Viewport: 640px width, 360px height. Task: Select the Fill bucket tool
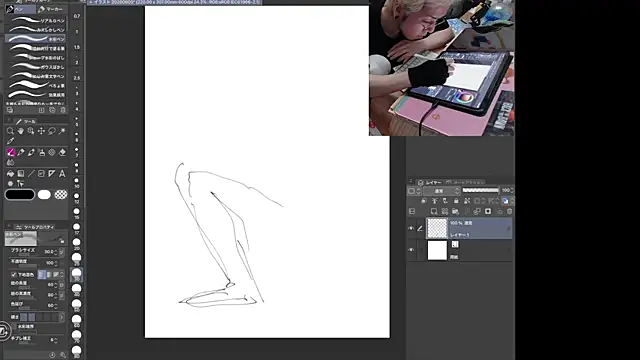coord(10,173)
